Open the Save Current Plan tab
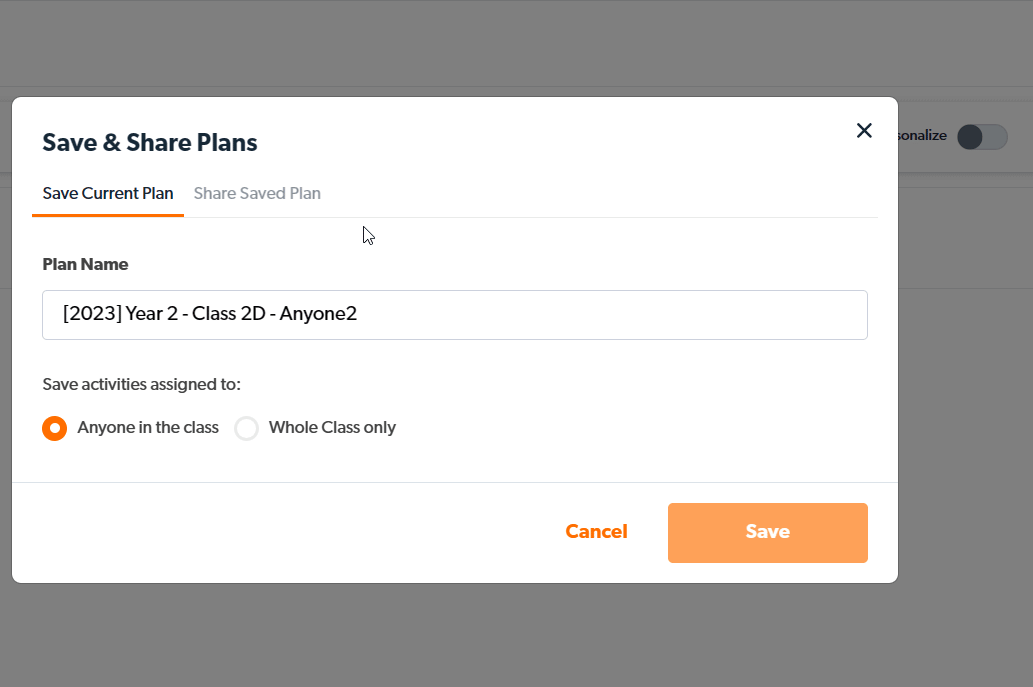 point(107,193)
